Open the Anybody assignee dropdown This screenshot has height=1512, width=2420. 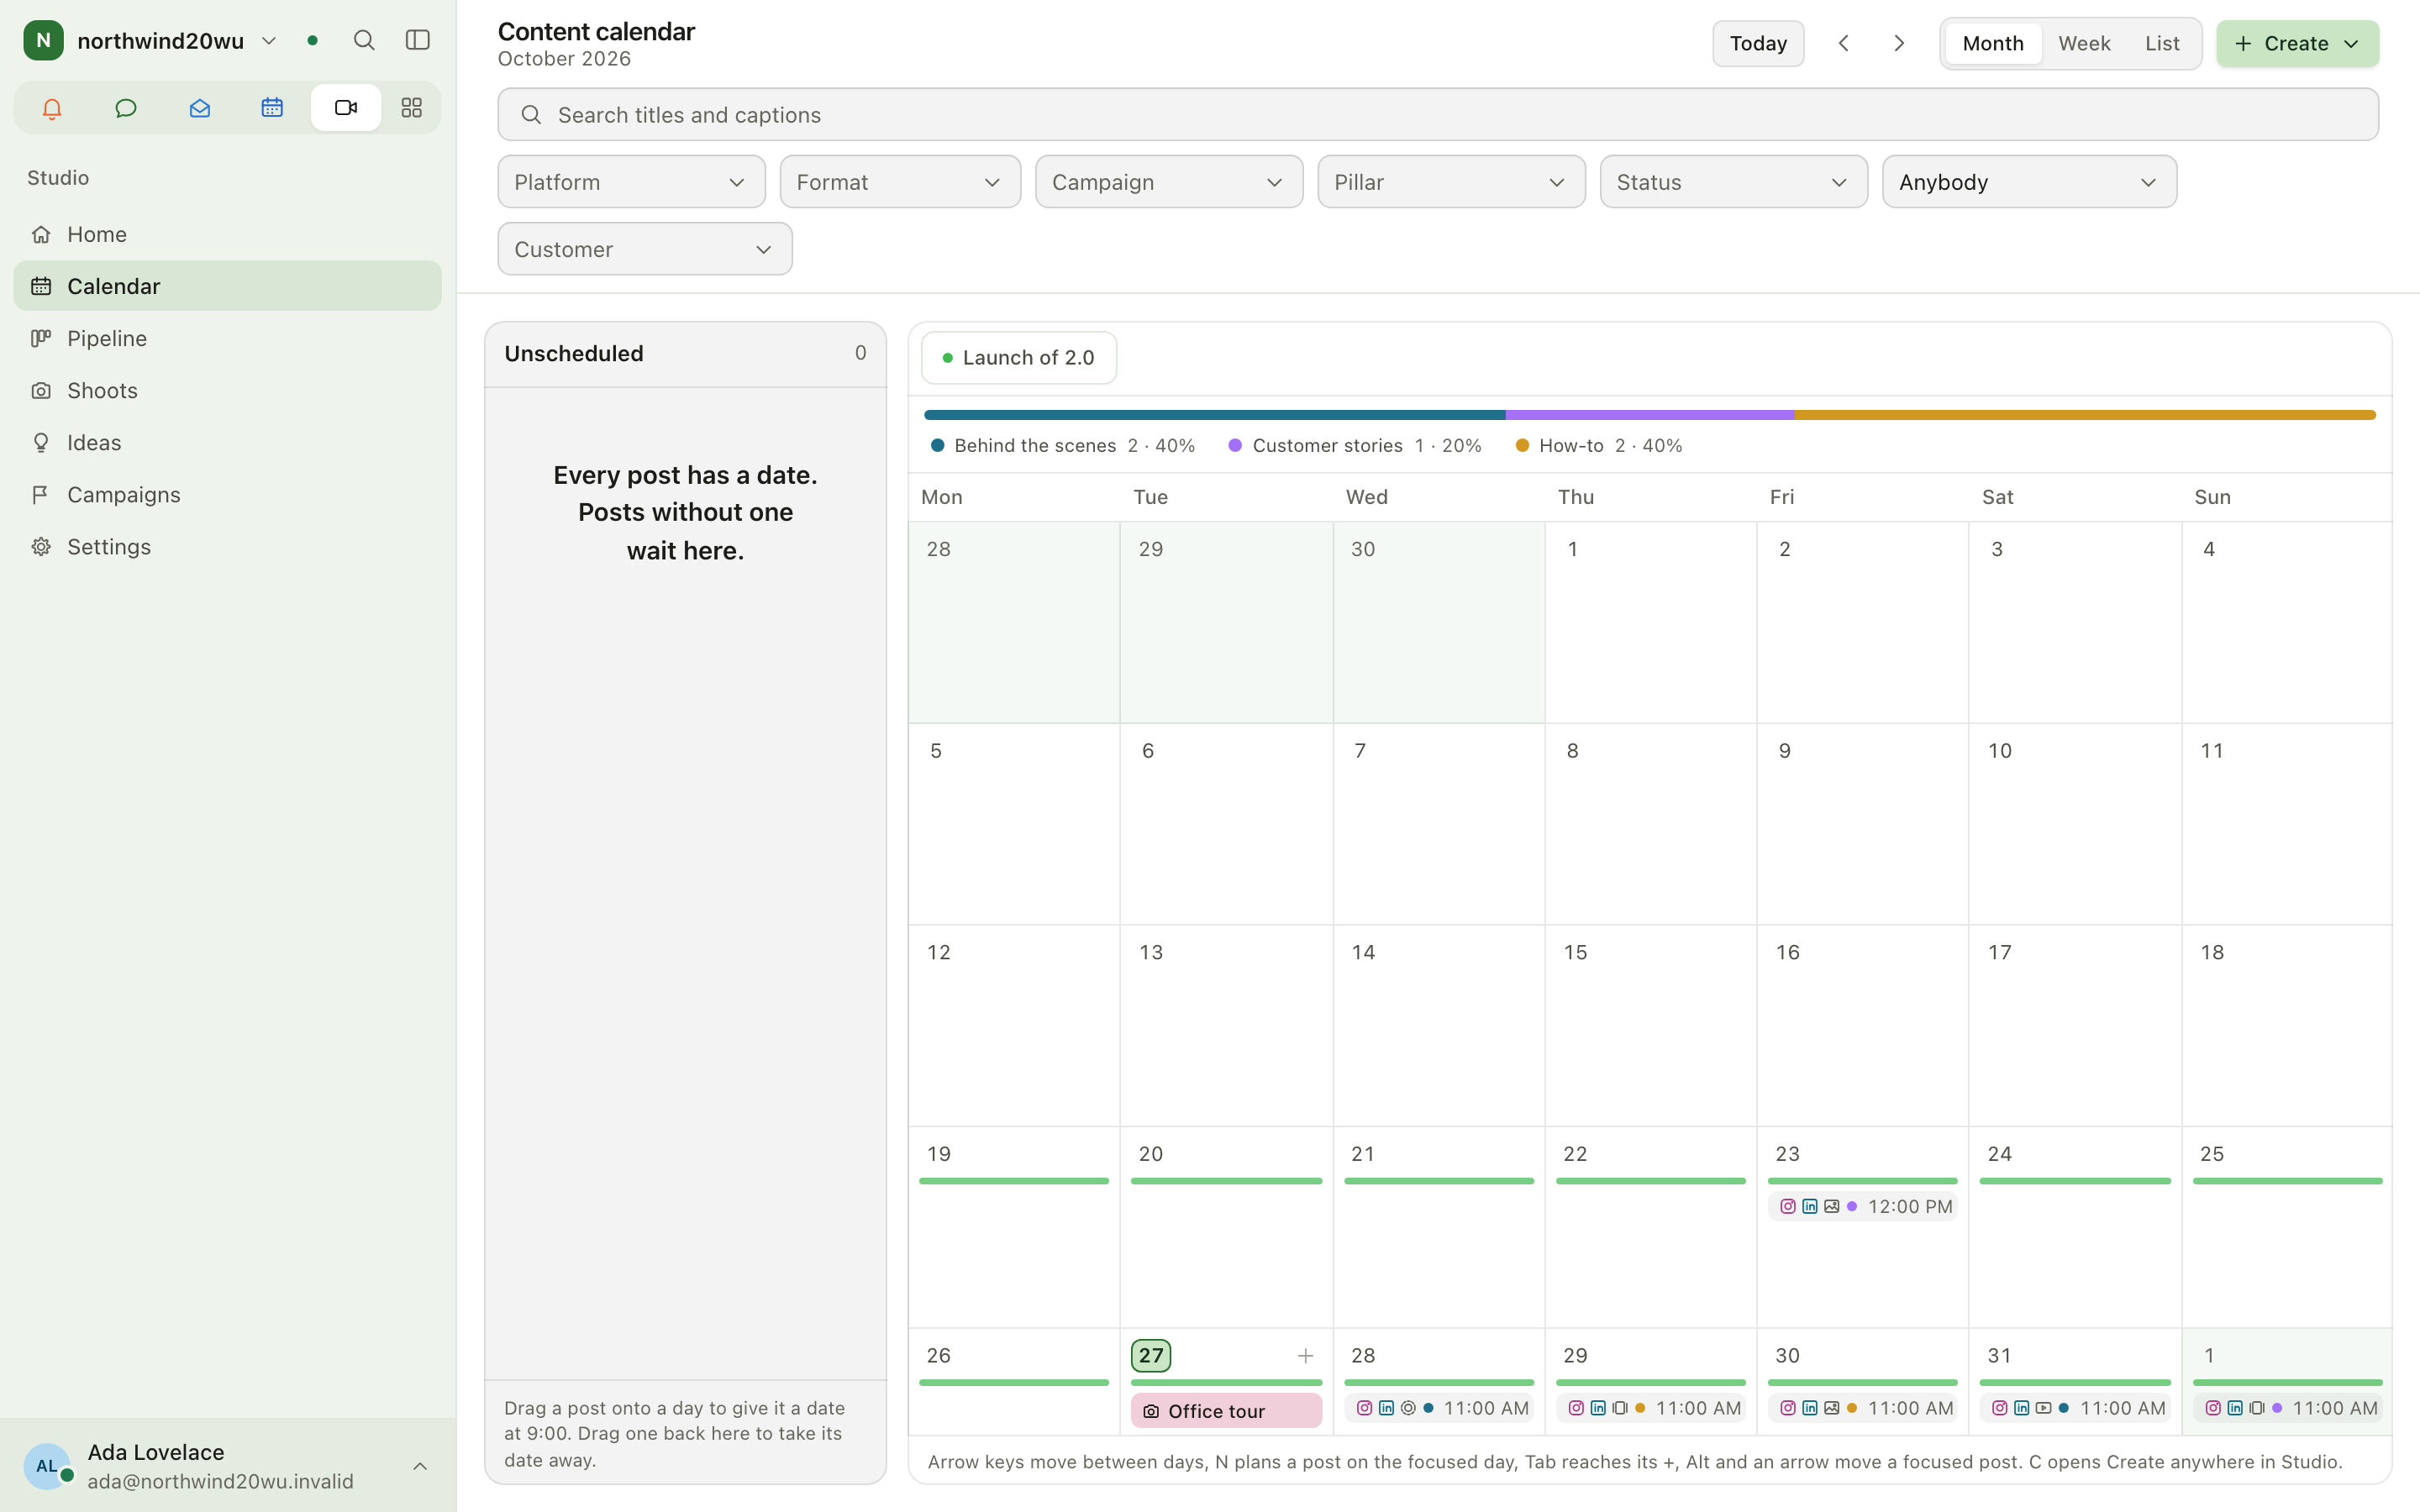coord(2029,182)
